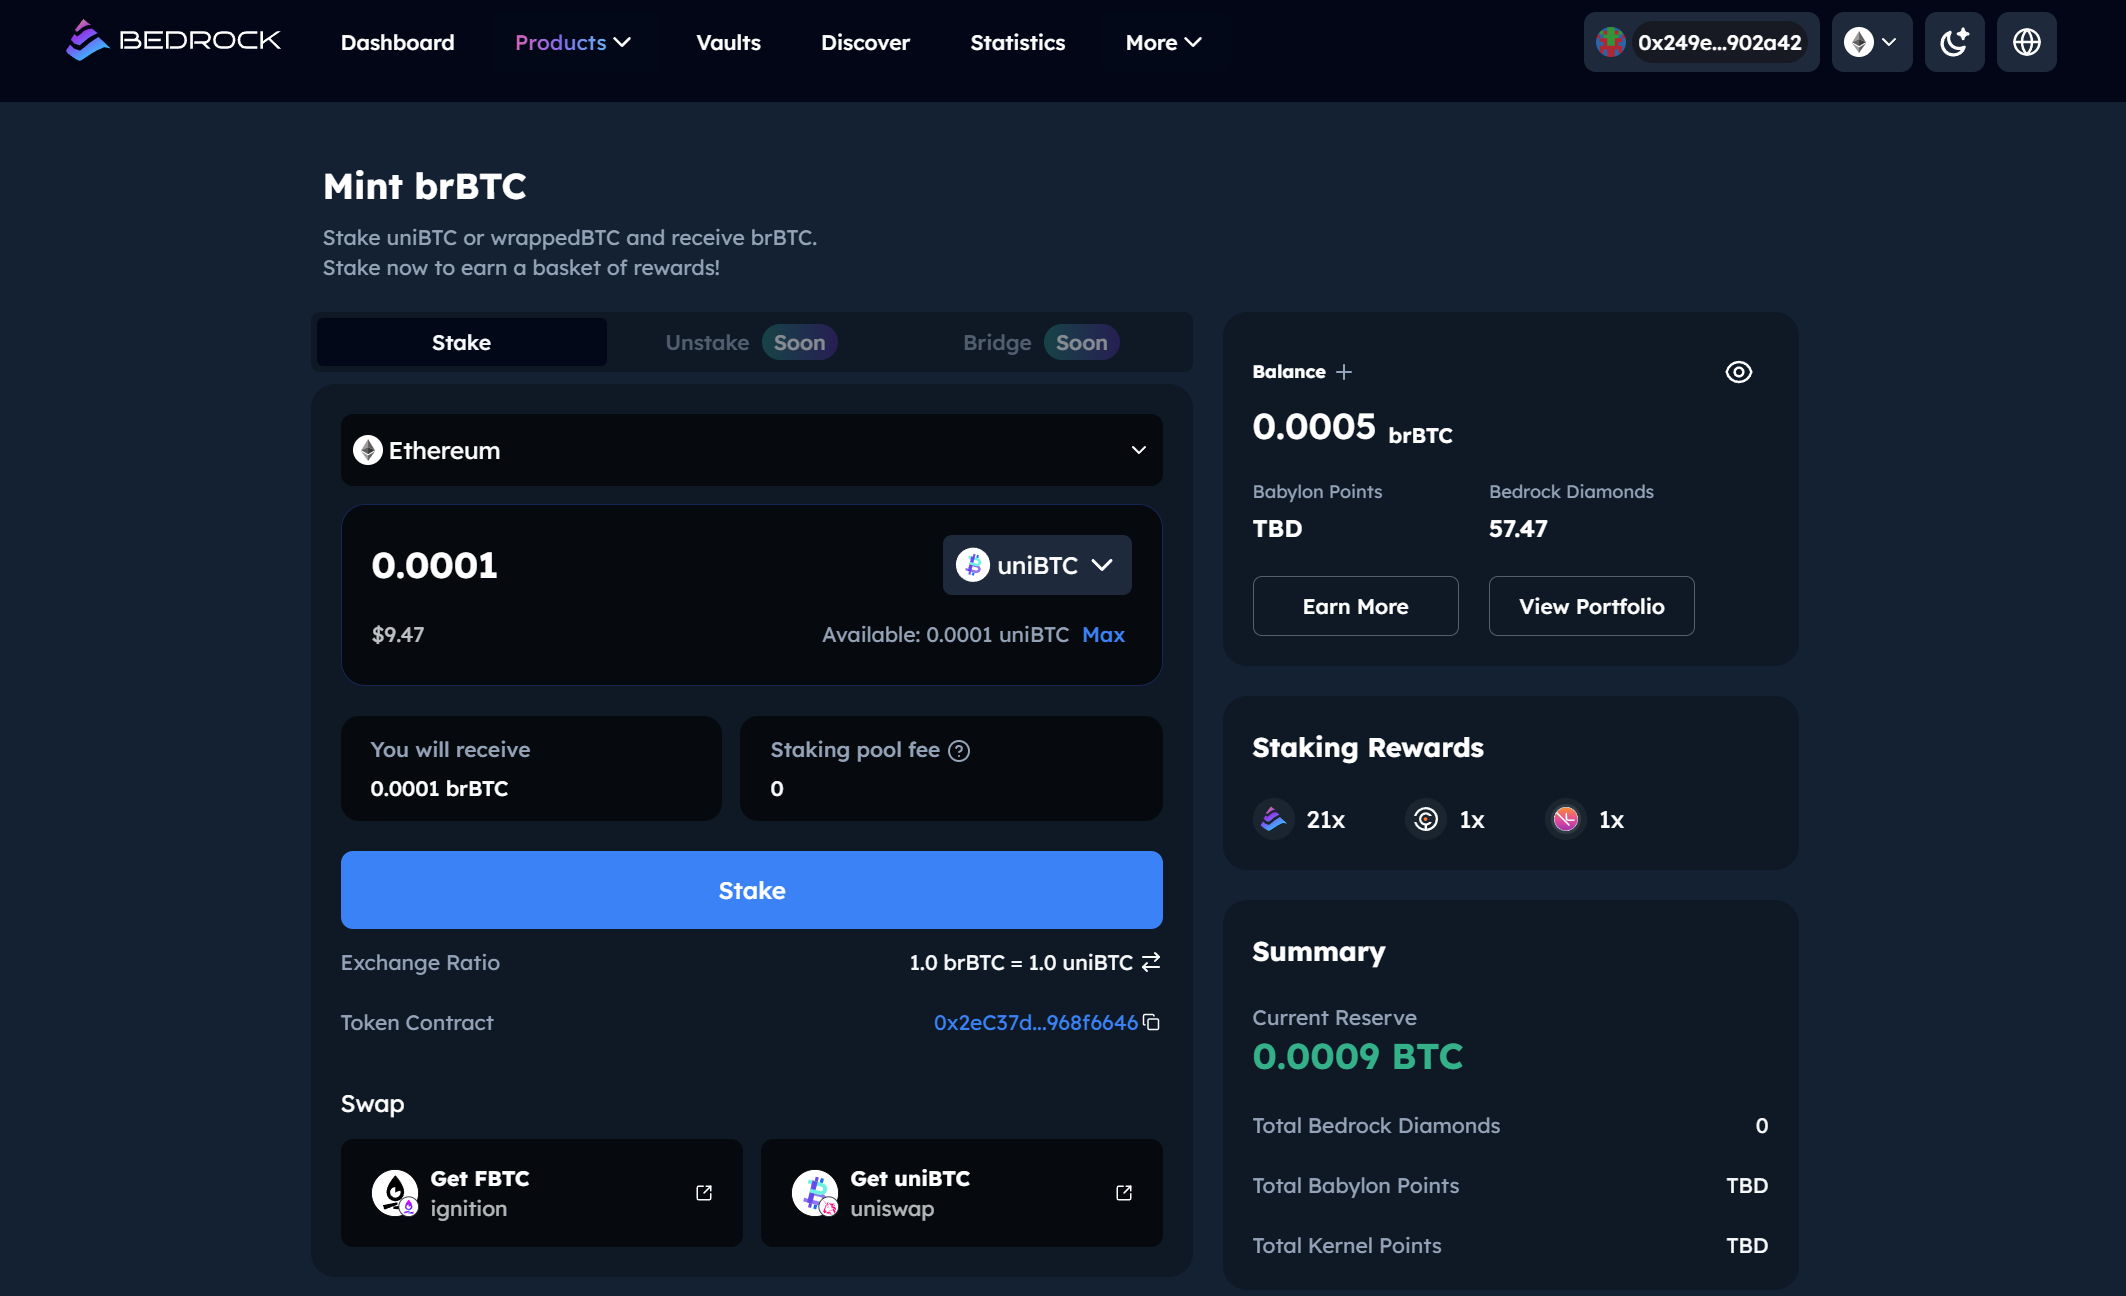Click Staking pool fee help icon
Screen dimensions: 2126x1296
pos(959,751)
